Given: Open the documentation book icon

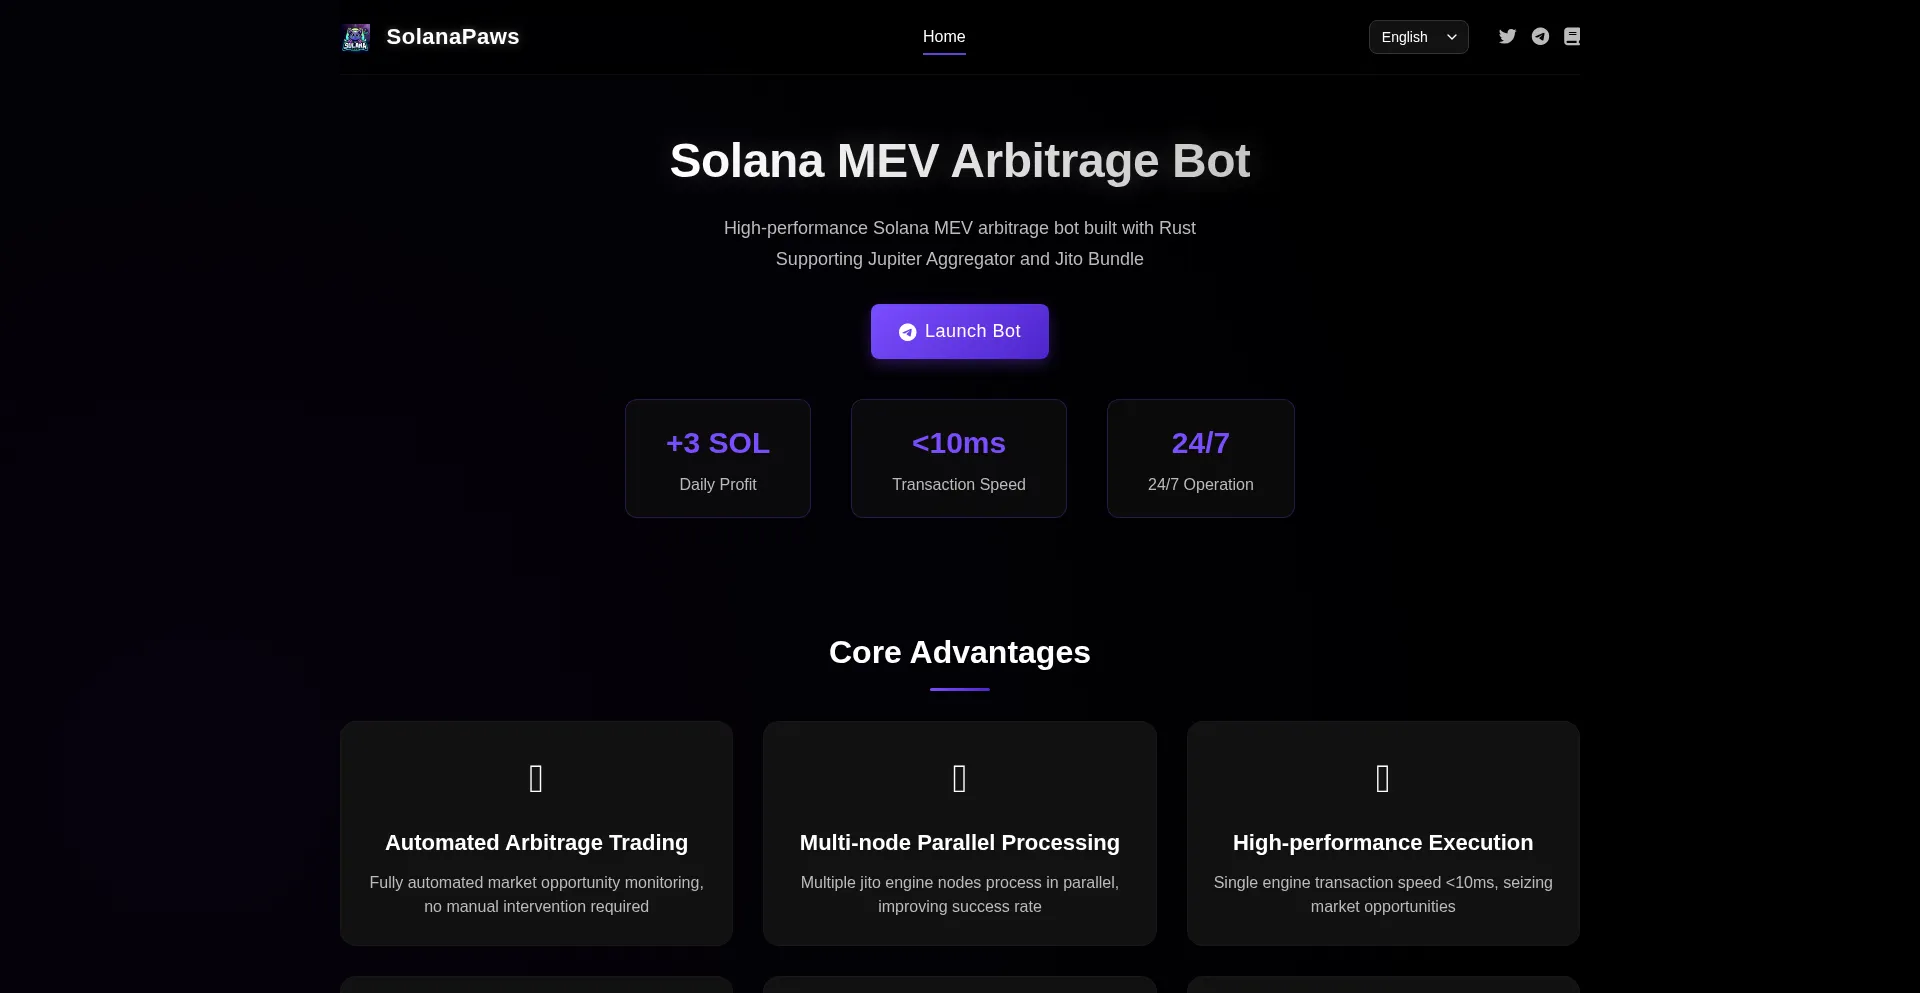Looking at the screenshot, I should pyautogui.click(x=1572, y=37).
